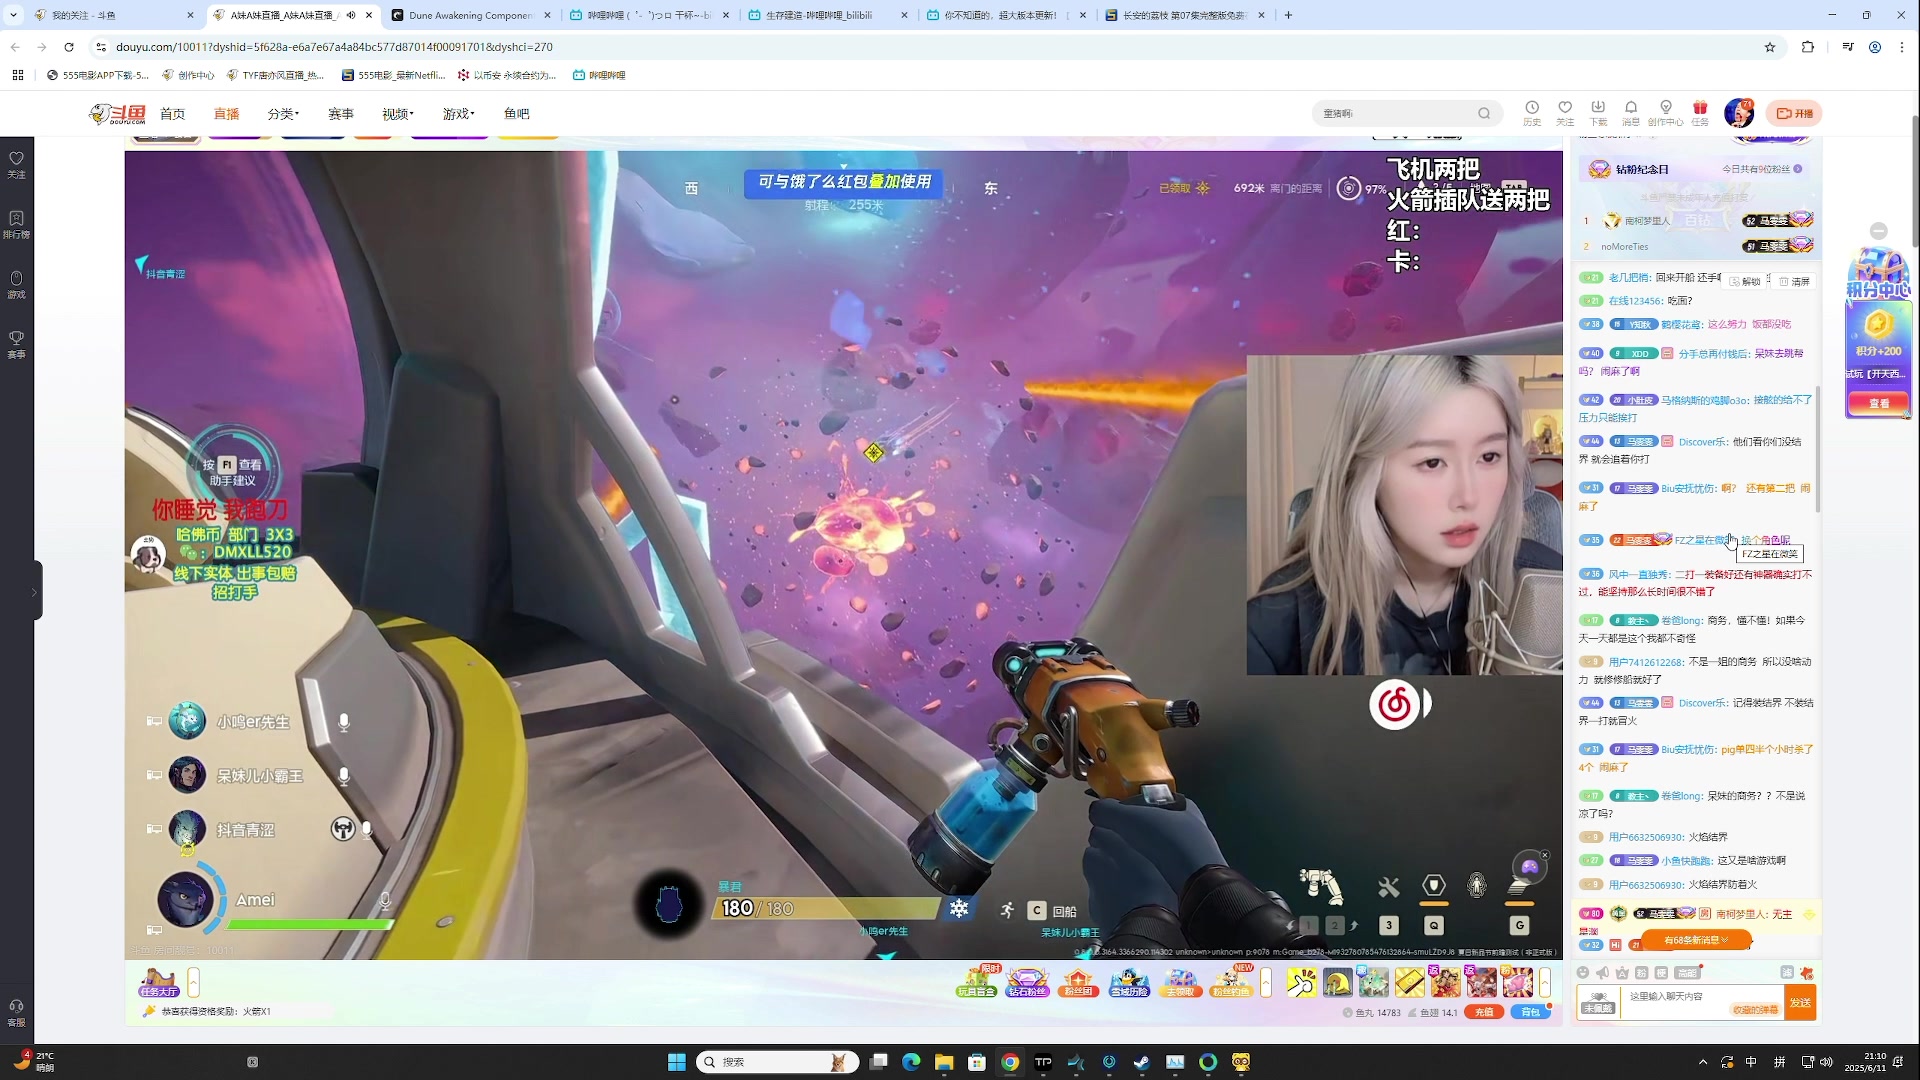Click the browser address bar URL

click(x=334, y=47)
